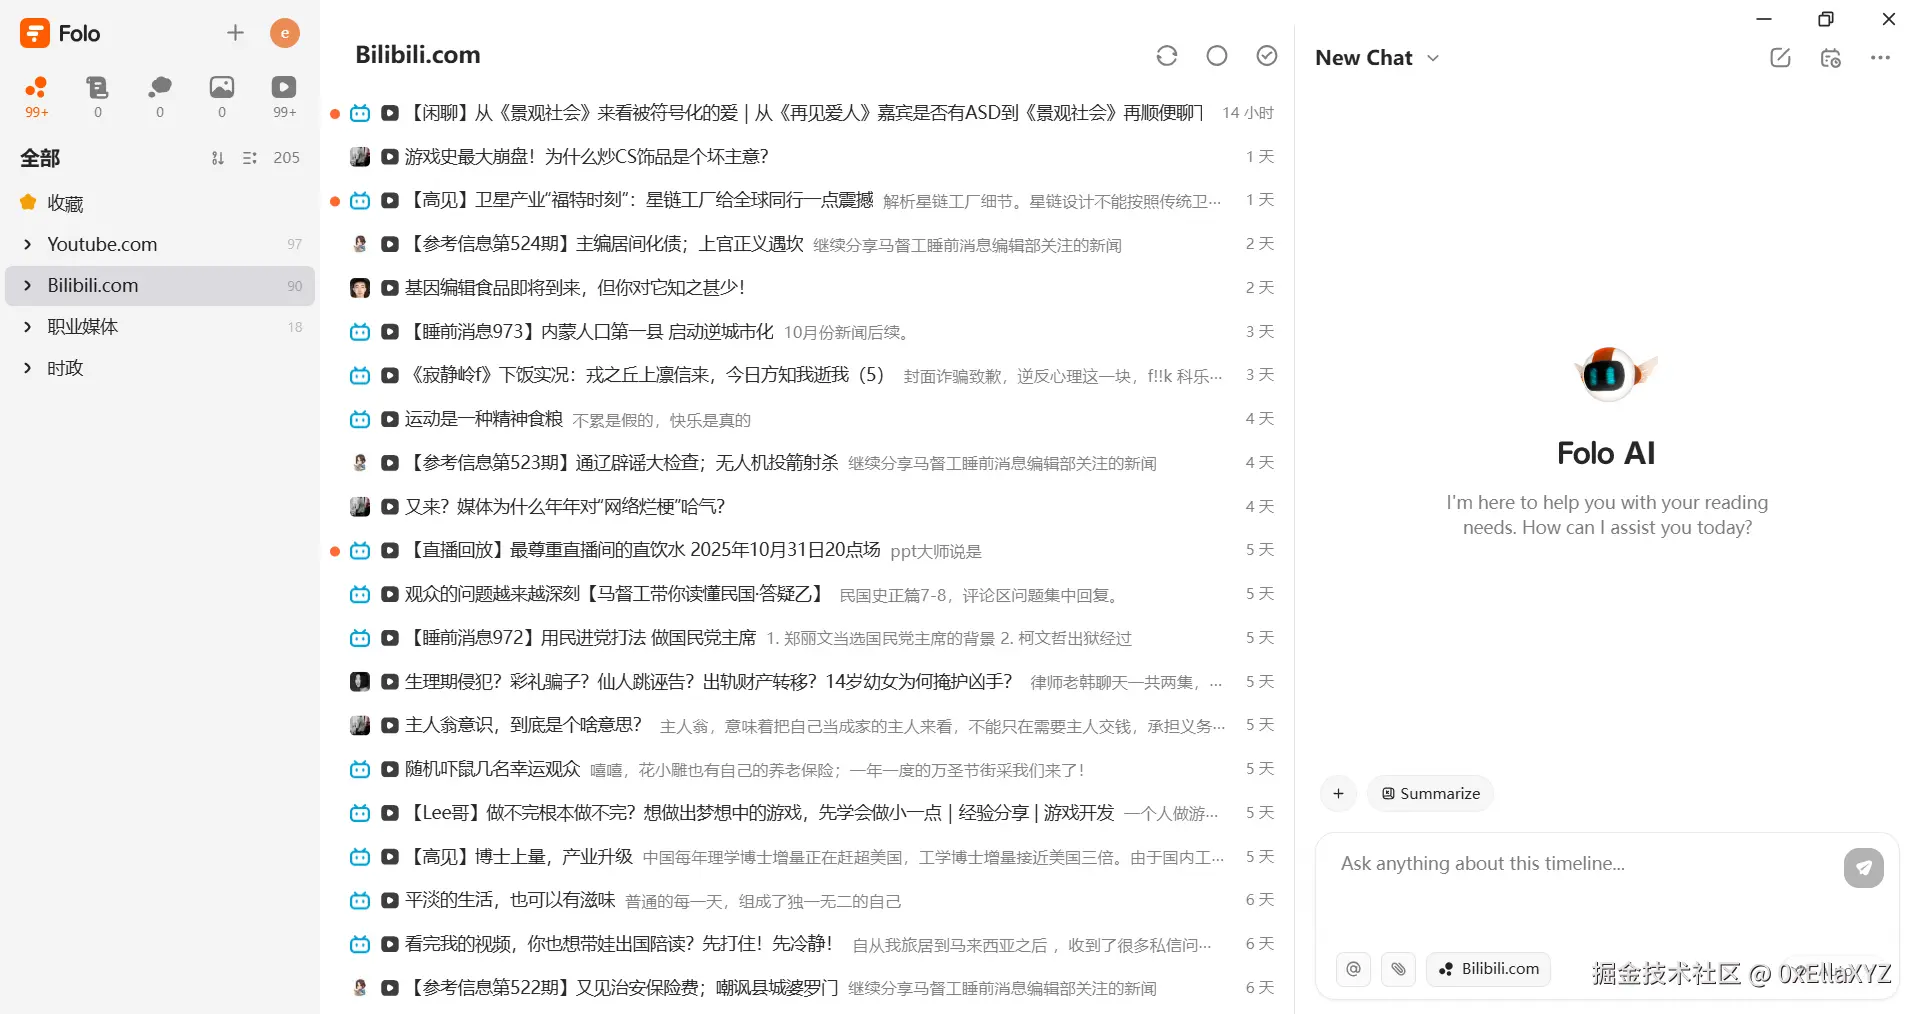
Task: Click the avatar thumbnail of the 基因编辑食品 entry
Action: pyautogui.click(x=360, y=288)
